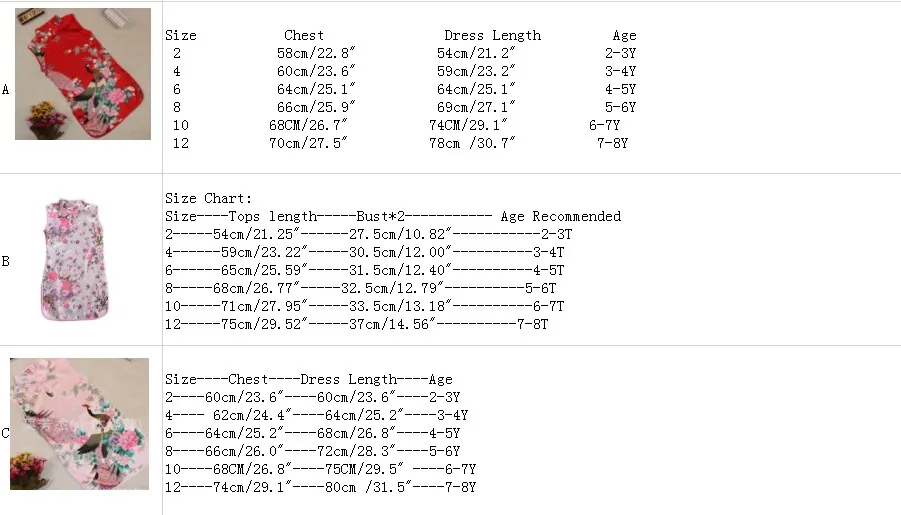The width and height of the screenshot is (901, 515).
Task: Click the pink peacock dress thumbnail
Action: 79,424
